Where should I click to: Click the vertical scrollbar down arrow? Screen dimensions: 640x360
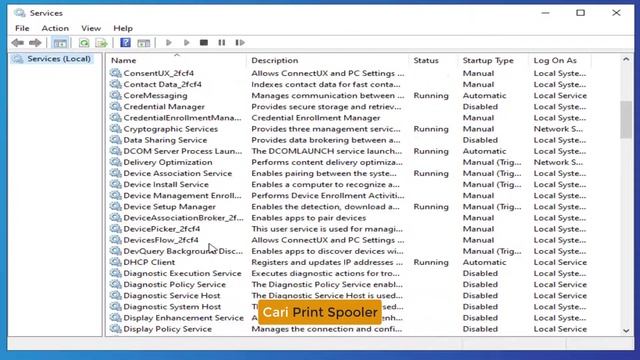click(x=626, y=331)
